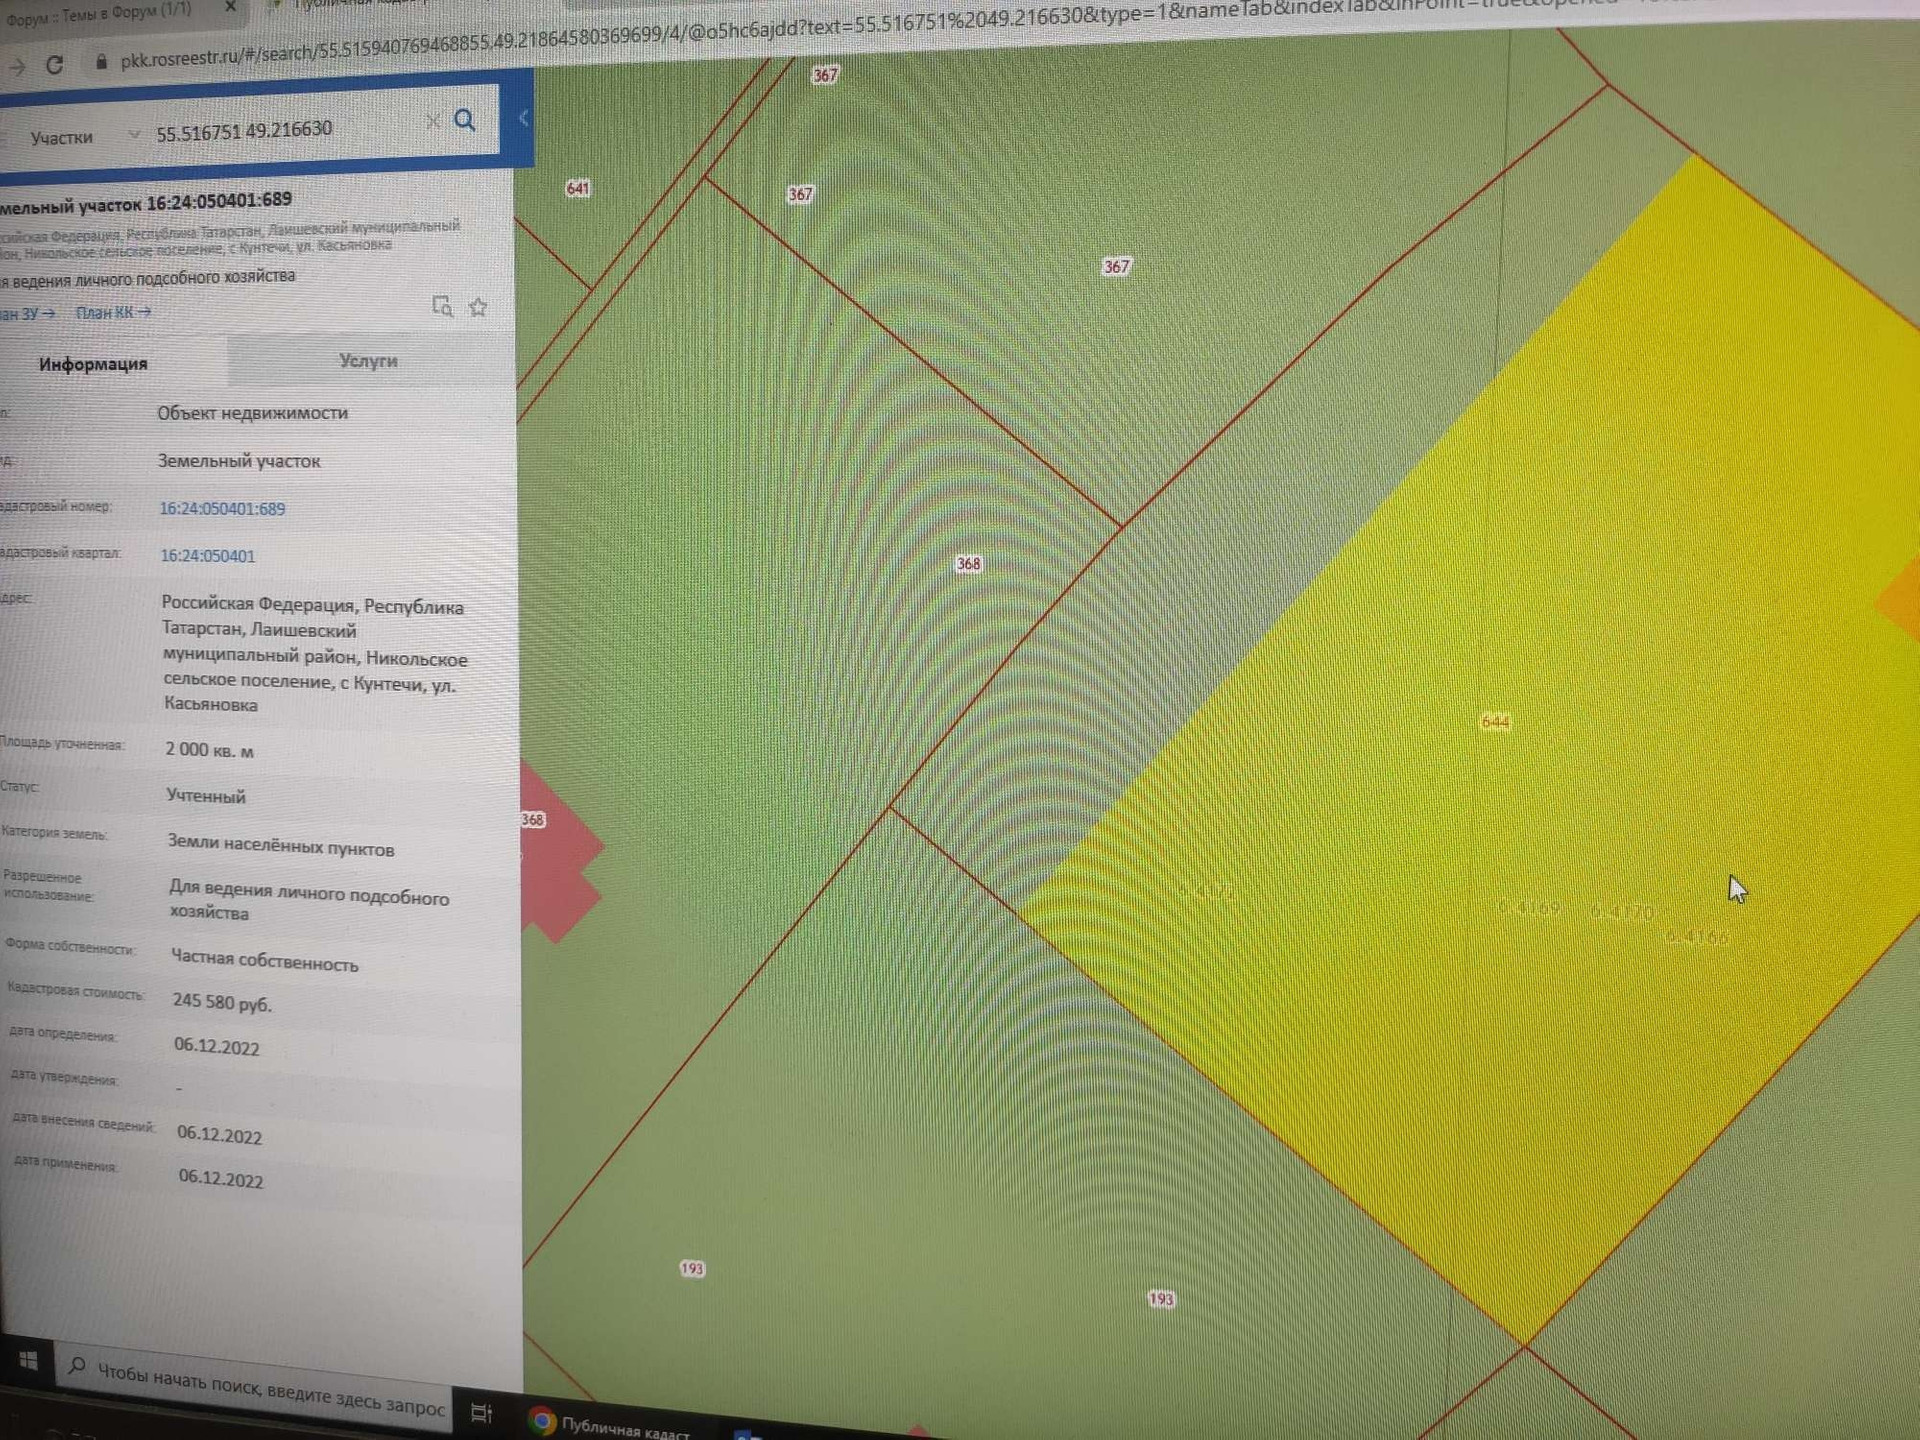Clear the search field with the X
Viewport: 1920px width, 1440px height.
pyautogui.click(x=432, y=122)
